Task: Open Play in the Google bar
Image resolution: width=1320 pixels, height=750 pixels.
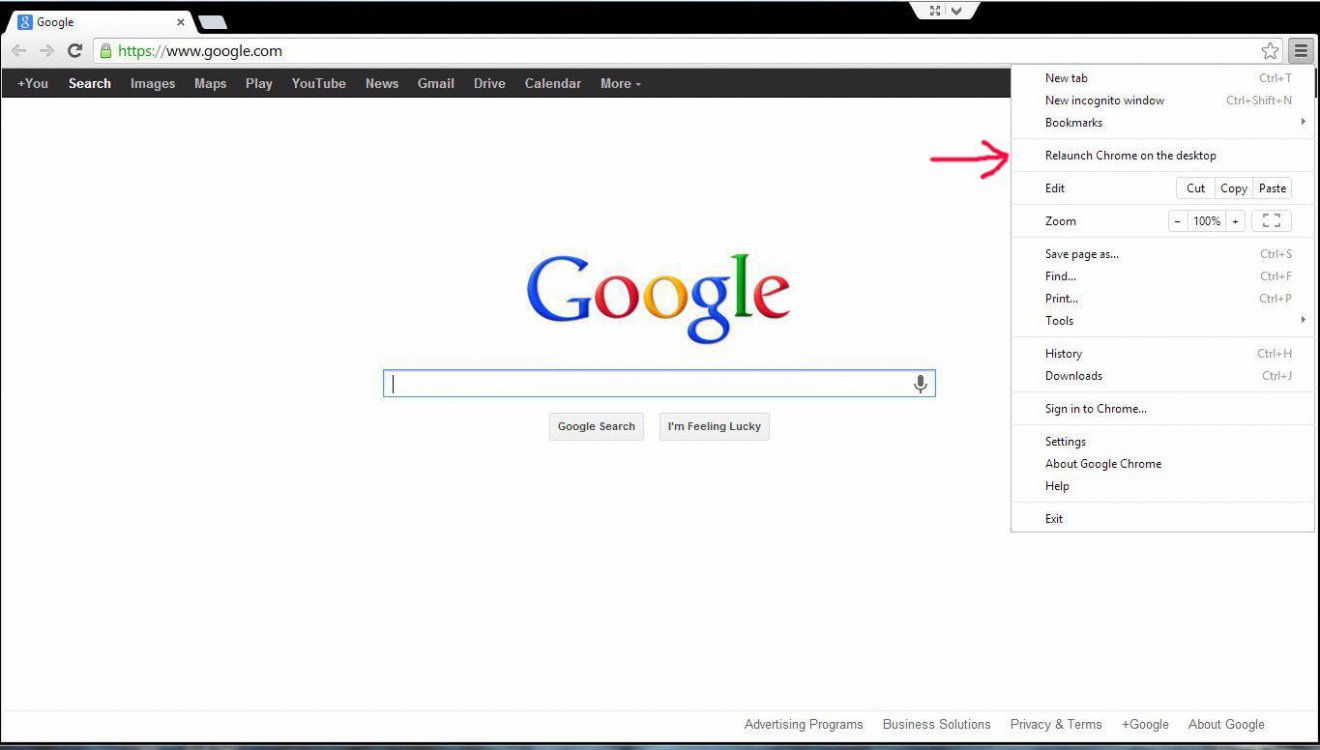Action: (259, 84)
